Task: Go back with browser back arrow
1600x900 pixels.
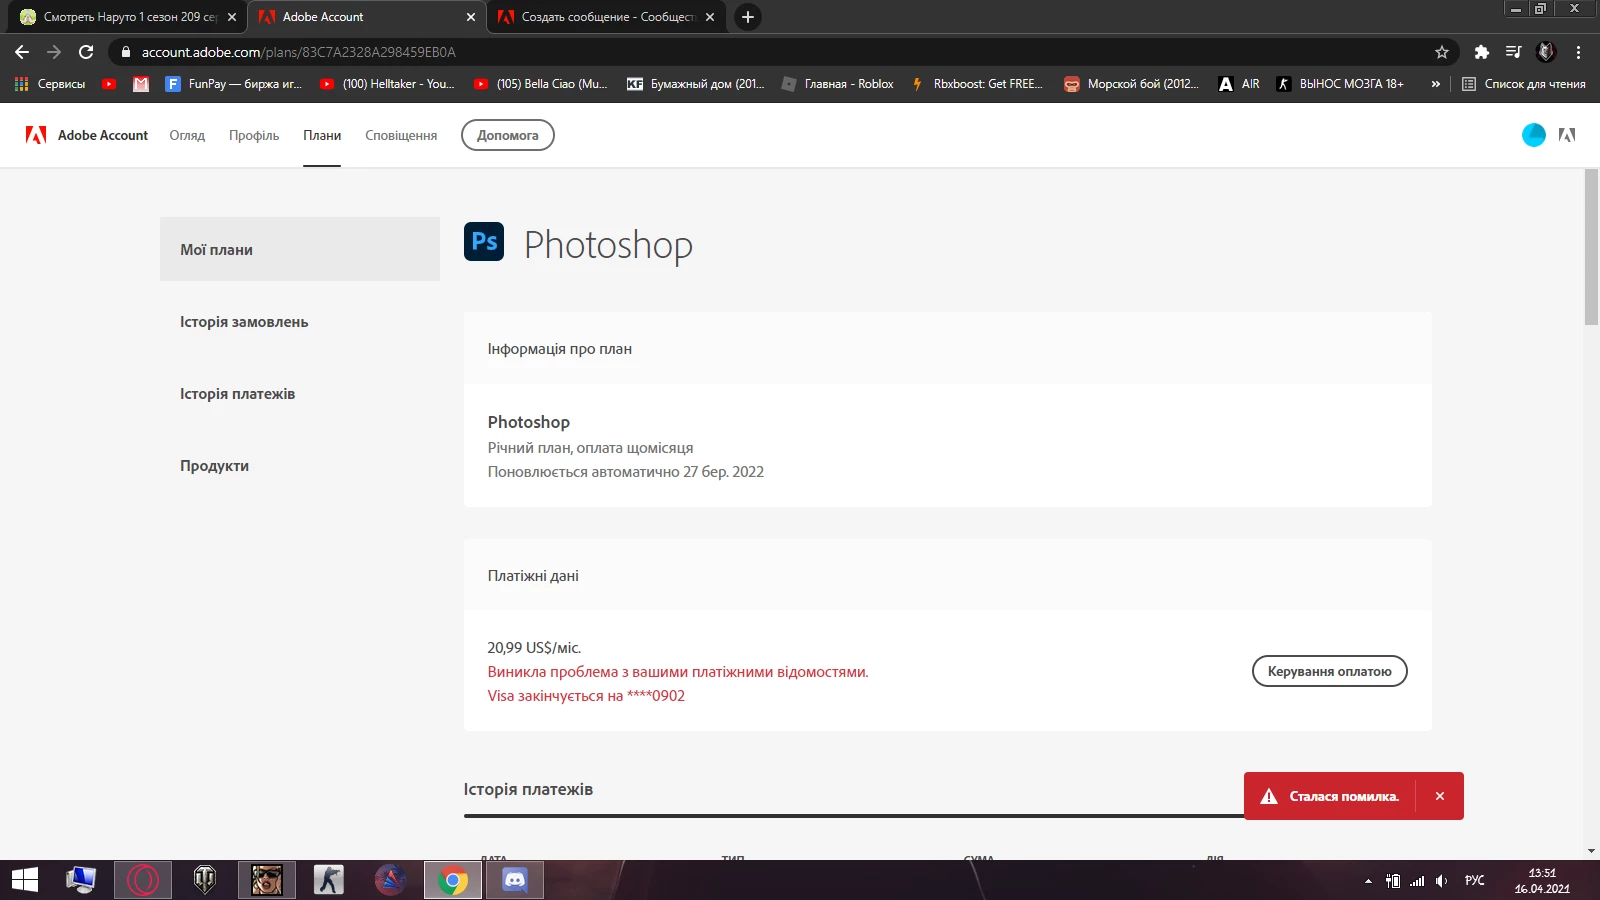Action: pyautogui.click(x=22, y=52)
